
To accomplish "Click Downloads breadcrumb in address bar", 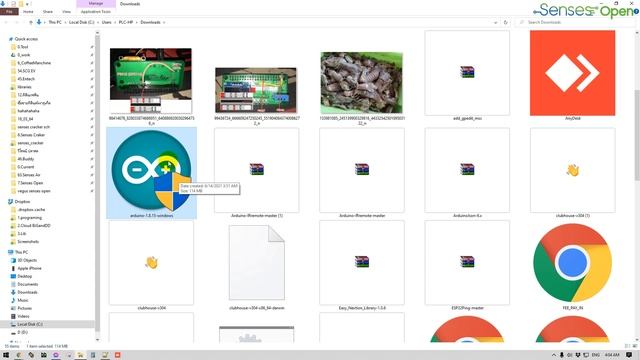I will [x=150, y=22].
